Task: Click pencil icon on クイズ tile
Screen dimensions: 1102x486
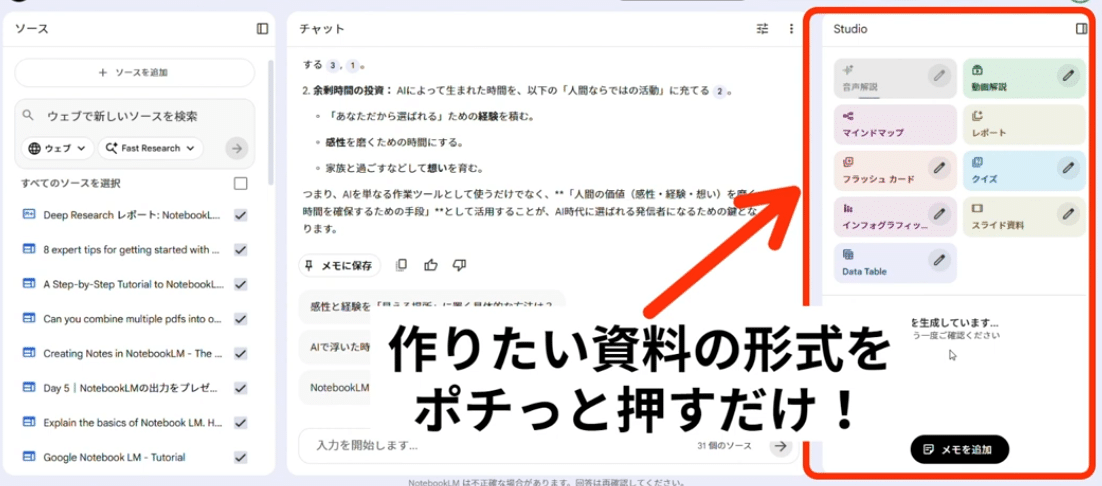Action: [x=1068, y=167]
